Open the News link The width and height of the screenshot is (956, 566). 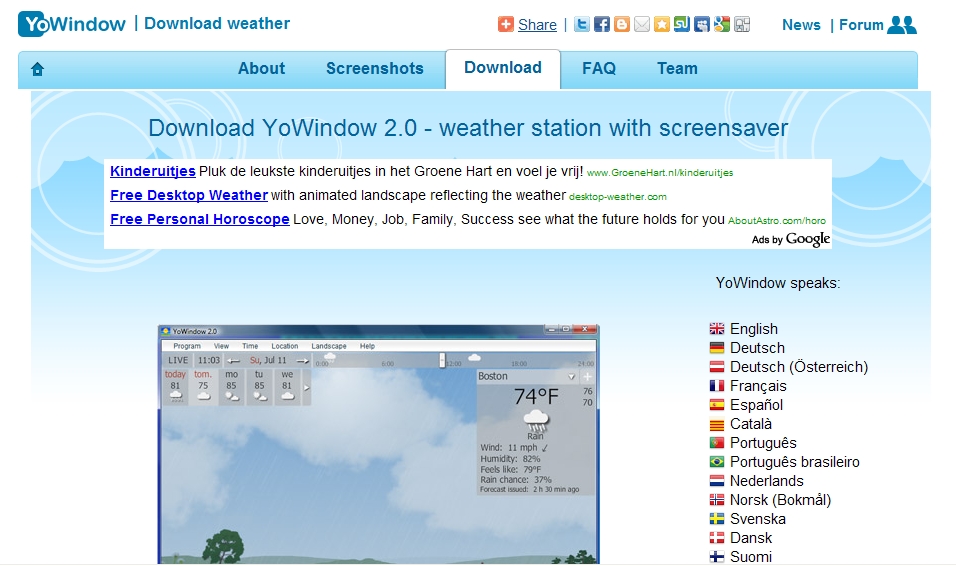click(801, 25)
